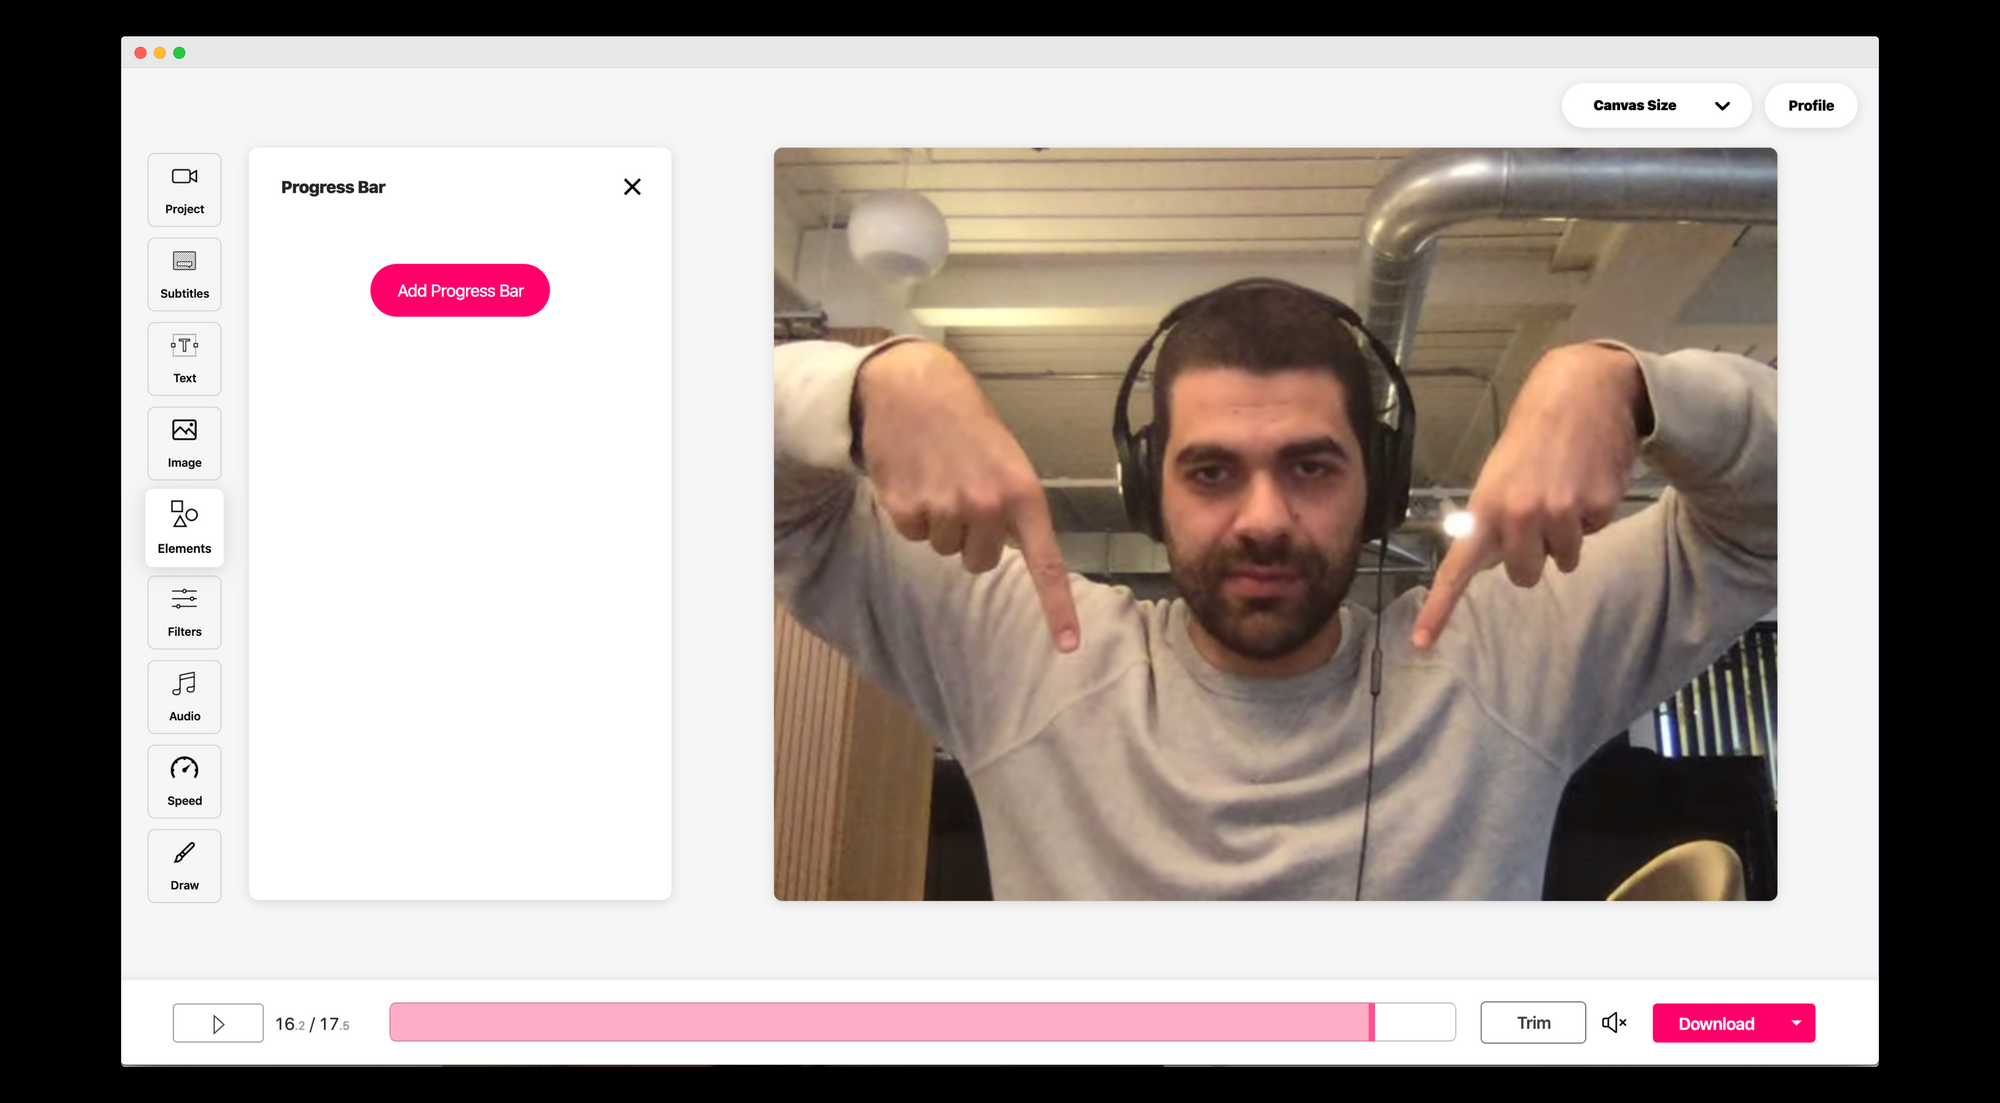Click the yellow minimize dot
This screenshot has height=1103, width=2000.
160,53
